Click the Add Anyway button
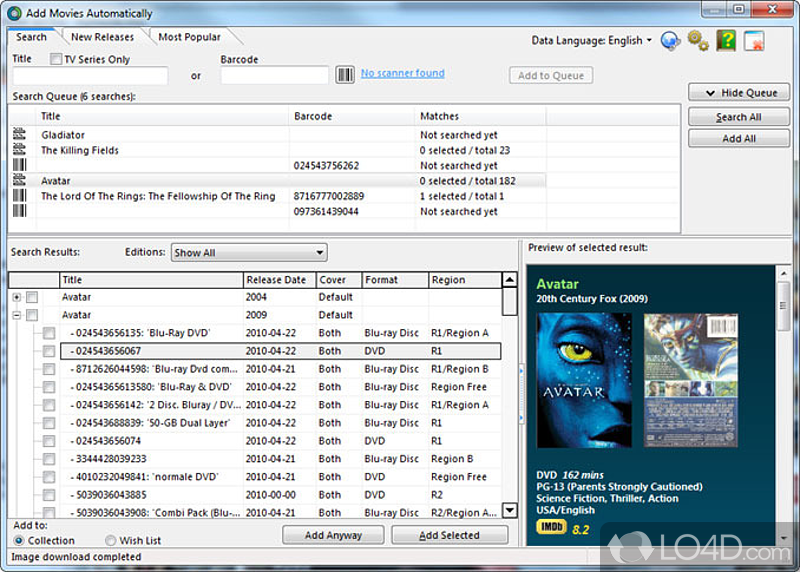Image resolution: width=800 pixels, height=572 pixels. click(x=333, y=535)
